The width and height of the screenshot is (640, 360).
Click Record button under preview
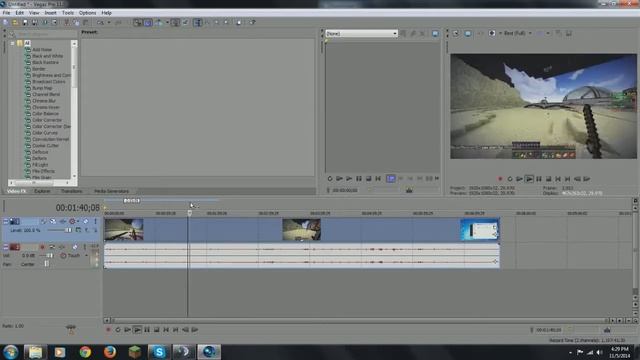500,179
